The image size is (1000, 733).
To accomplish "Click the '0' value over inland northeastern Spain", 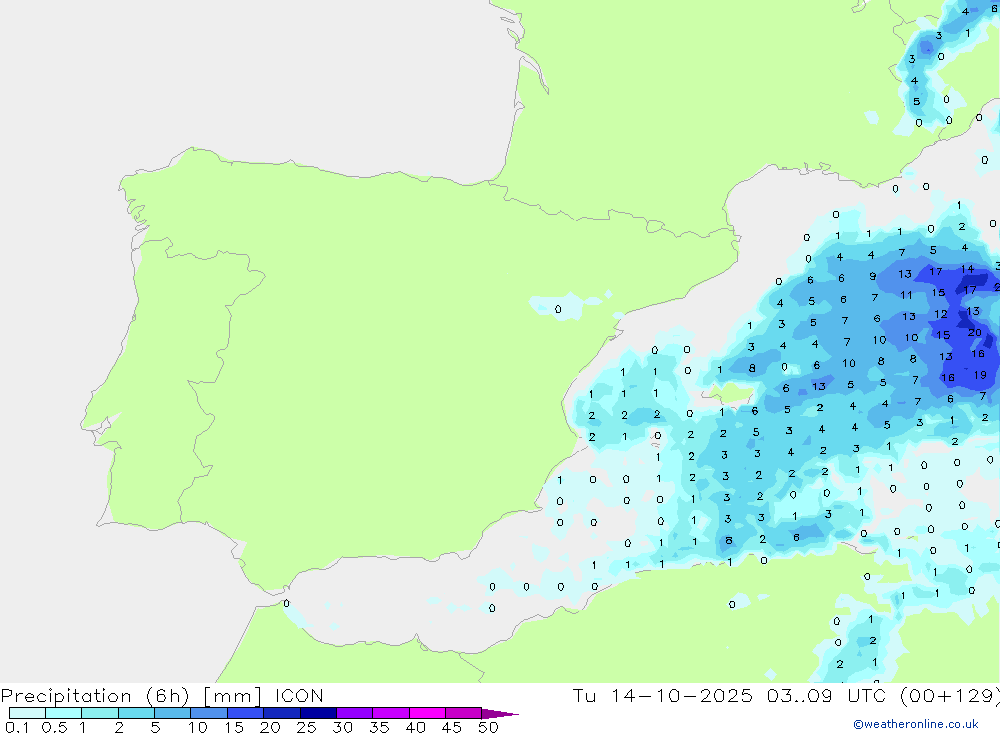I will click(558, 309).
